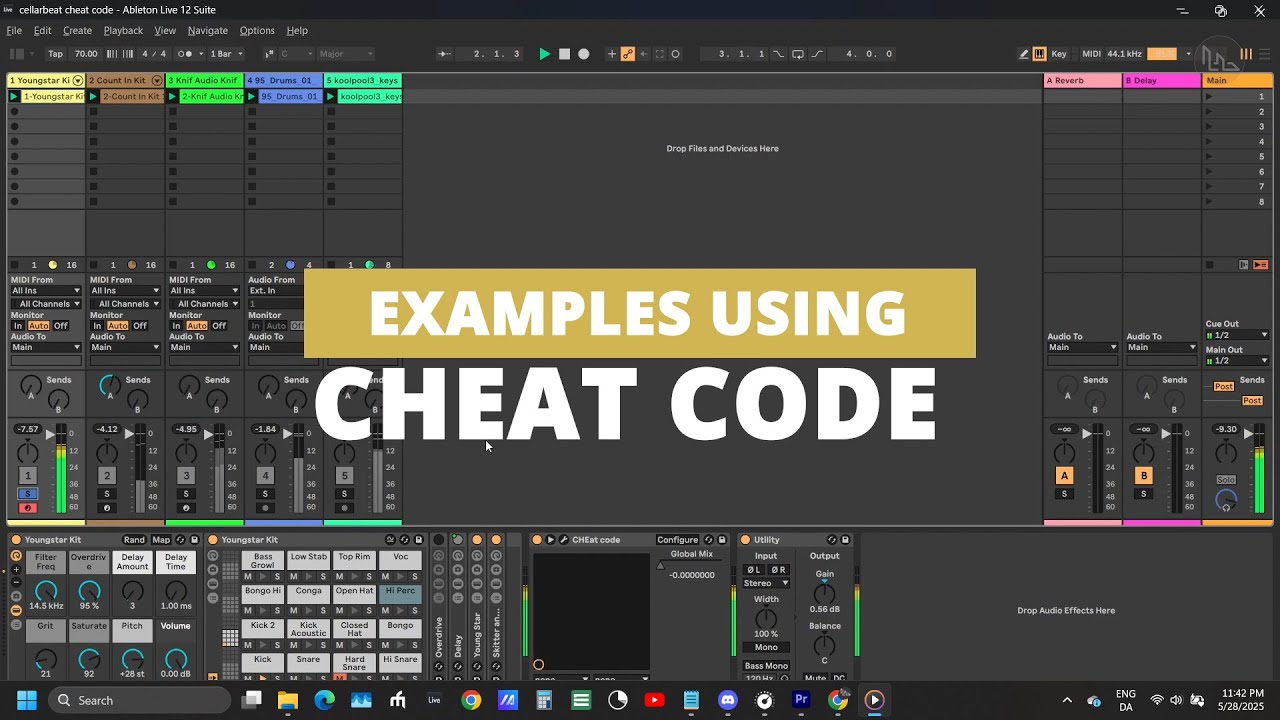The width and height of the screenshot is (1280, 720).
Task: Toggle Solo on track 1
Action: 28,494
